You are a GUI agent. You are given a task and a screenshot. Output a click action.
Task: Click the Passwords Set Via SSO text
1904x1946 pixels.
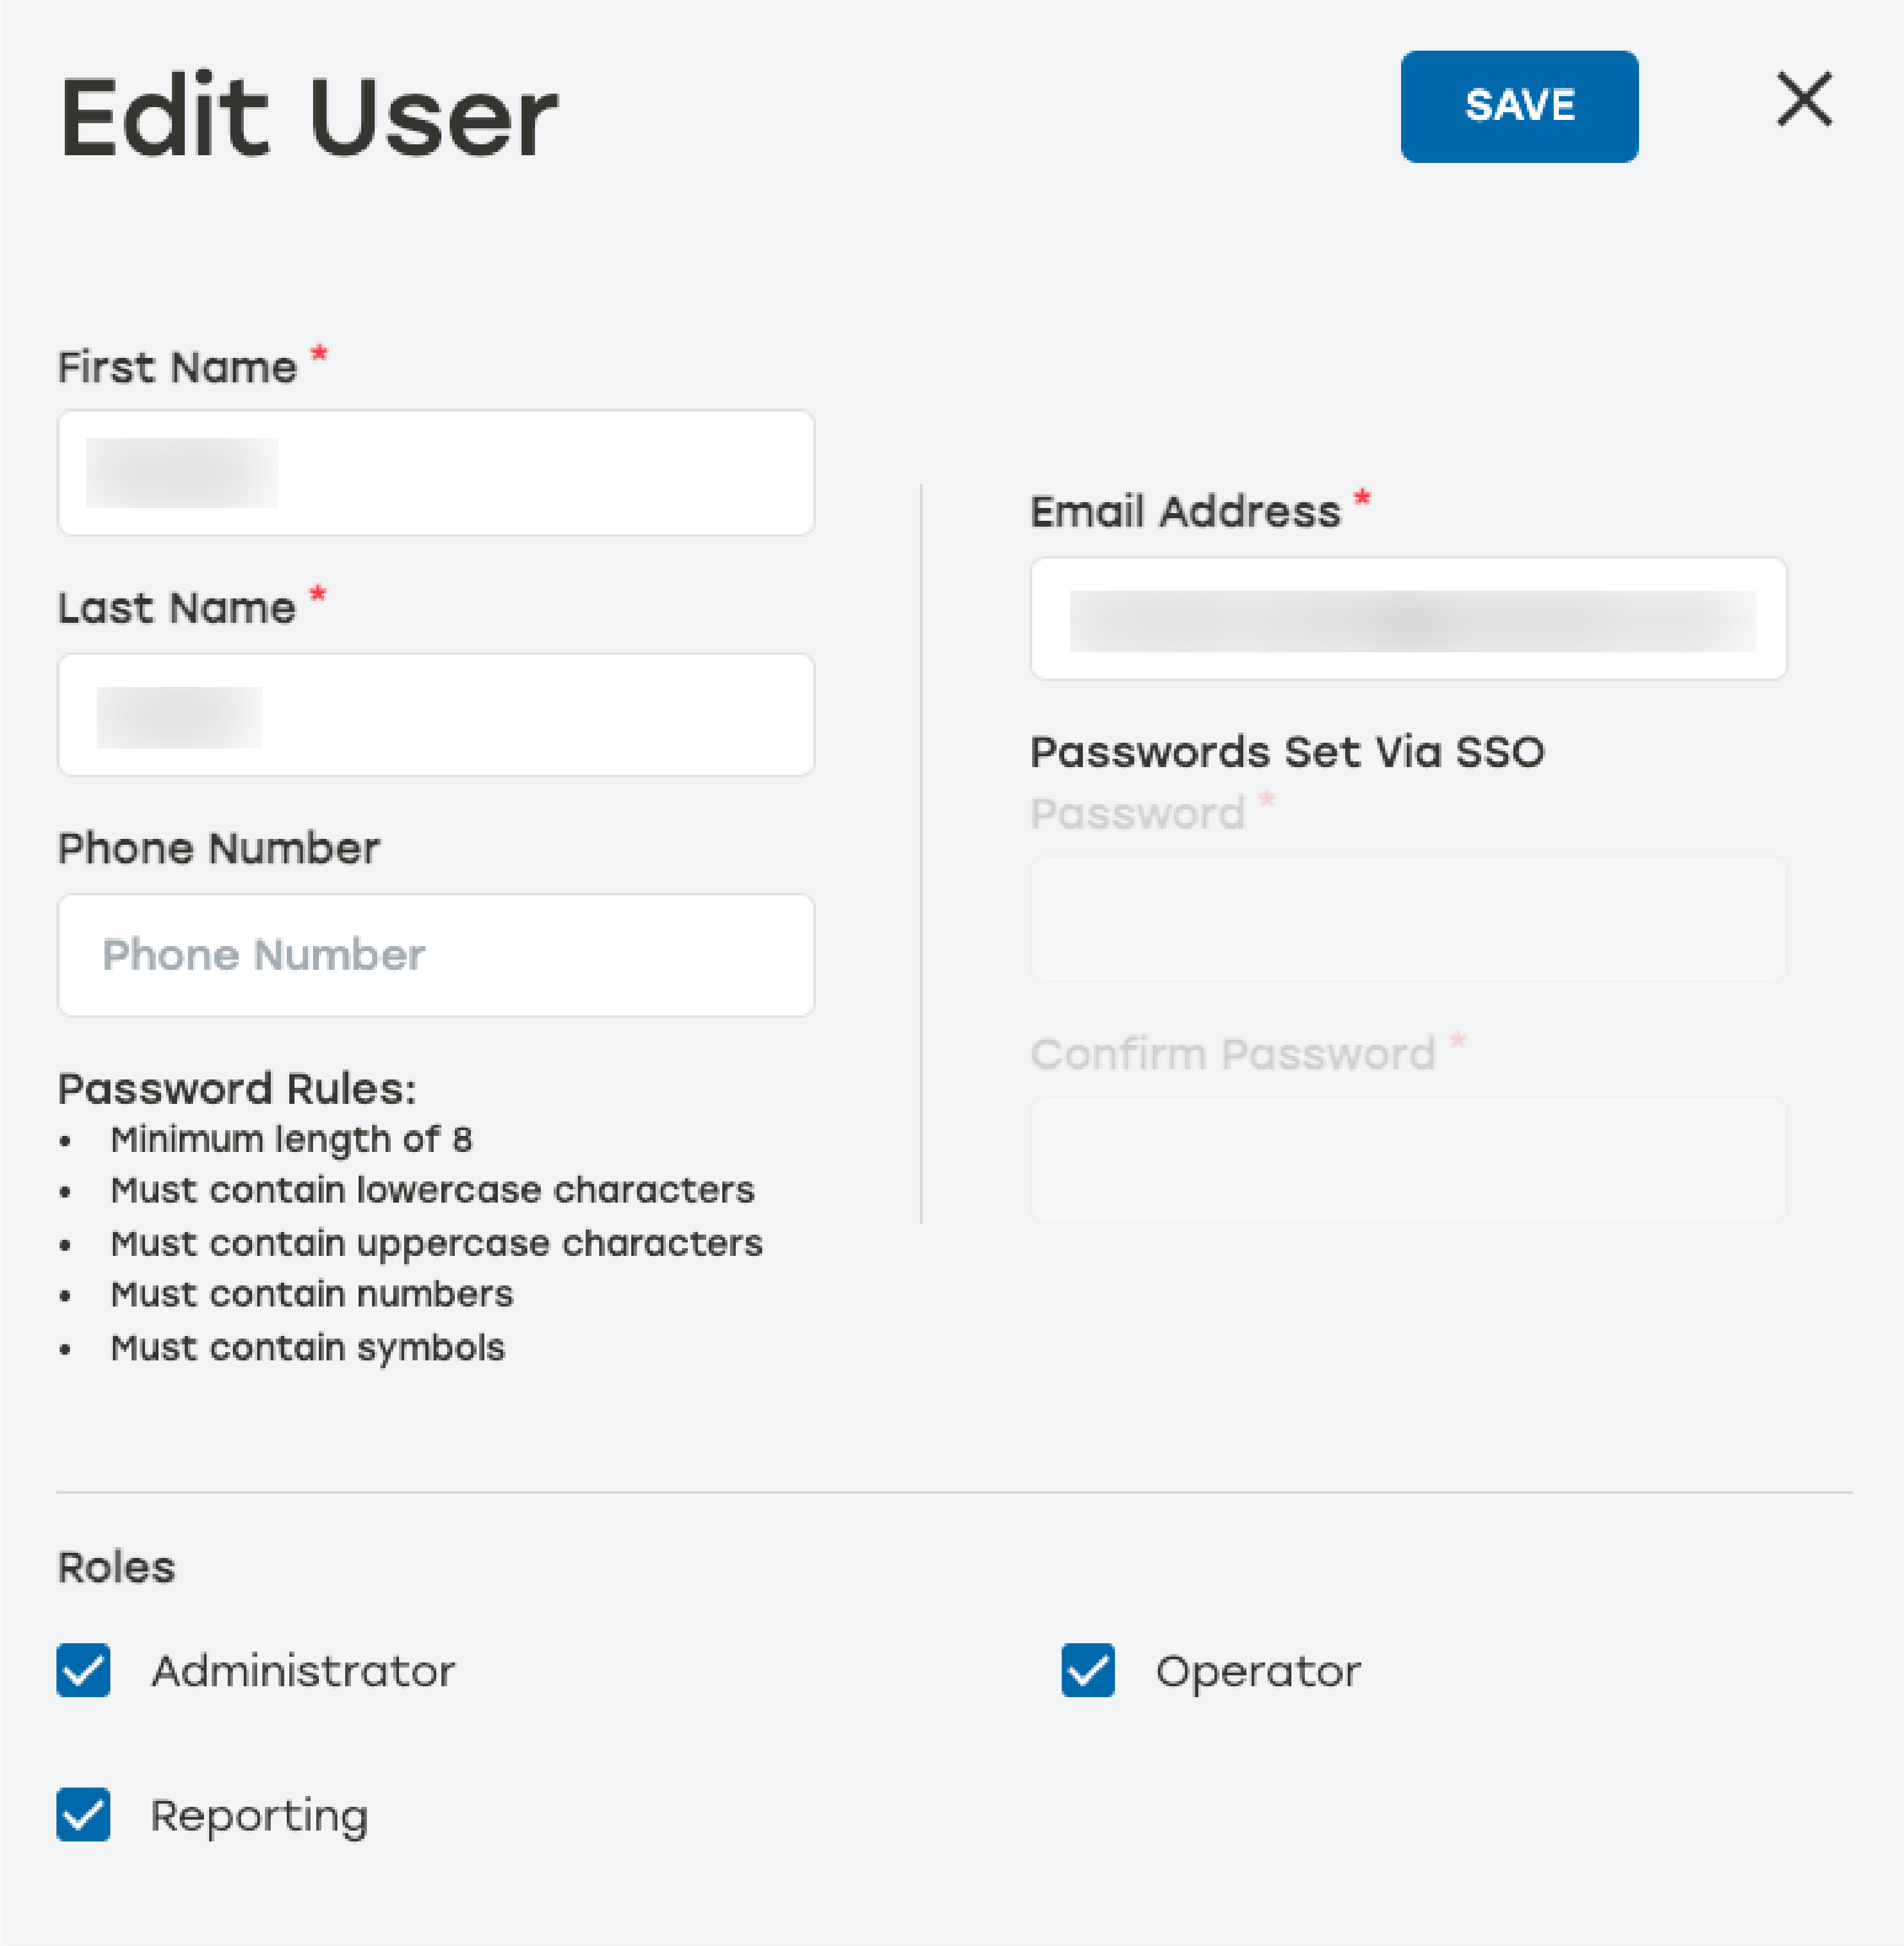(x=1287, y=751)
